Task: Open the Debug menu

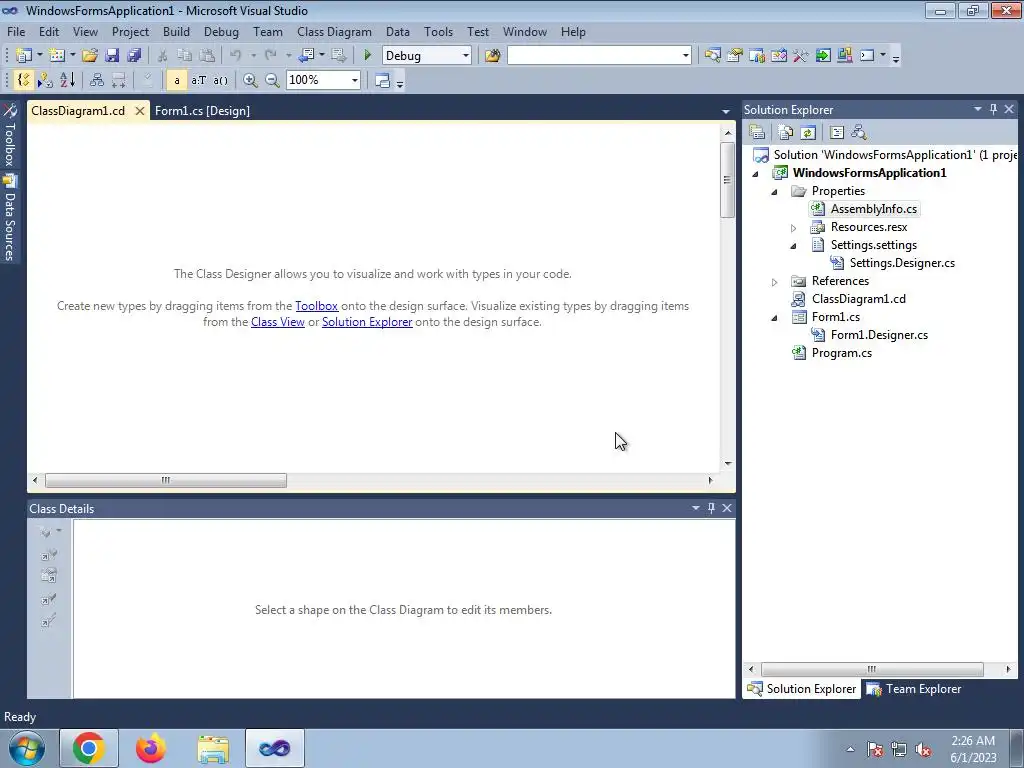Action: (221, 31)
